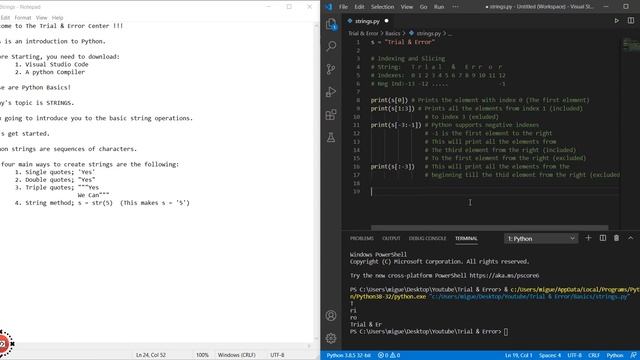Open the Source Control view
The width and height of the screenshot is (640, 360).
pos(331,69)
